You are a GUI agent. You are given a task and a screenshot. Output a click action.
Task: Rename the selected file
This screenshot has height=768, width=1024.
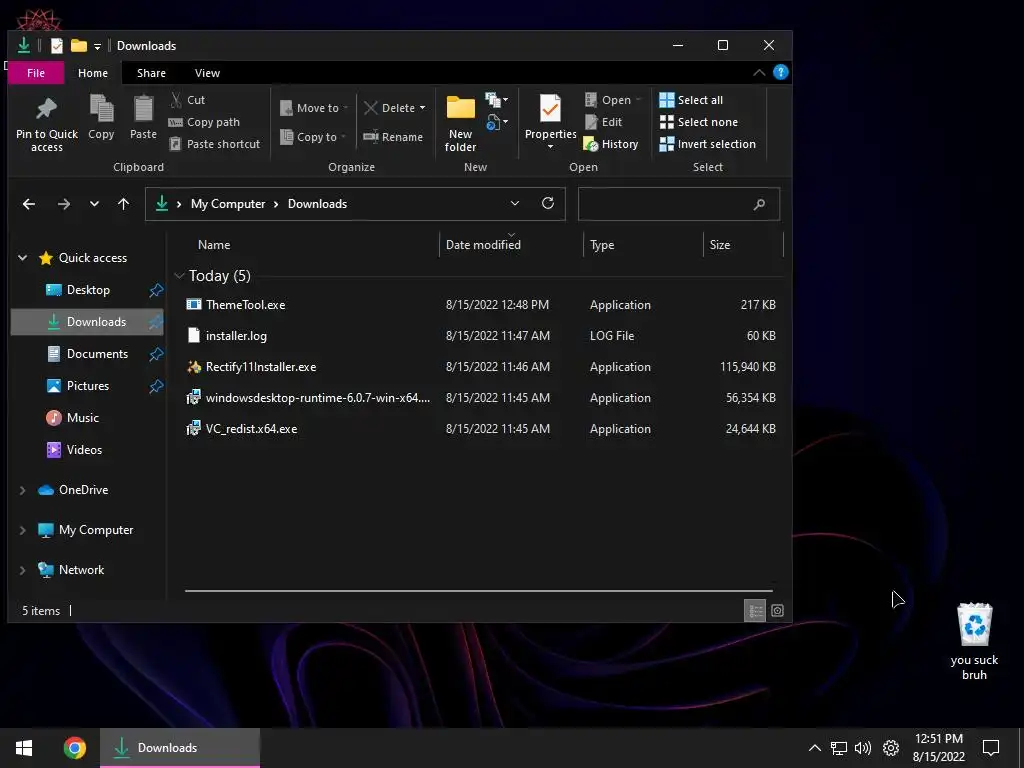[393, 136]
